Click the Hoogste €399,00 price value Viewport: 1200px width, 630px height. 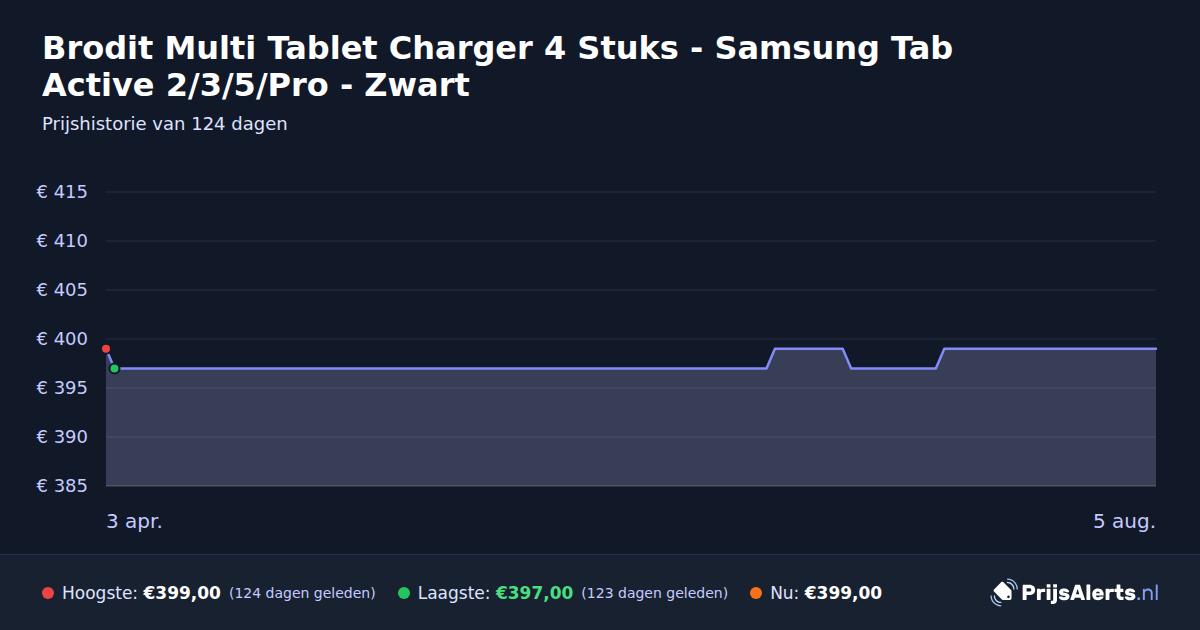182,593
